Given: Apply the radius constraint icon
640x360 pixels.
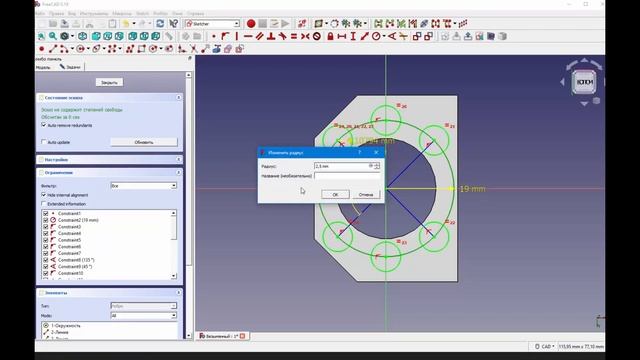Looking at the screenshot, I should pos(376,36).
